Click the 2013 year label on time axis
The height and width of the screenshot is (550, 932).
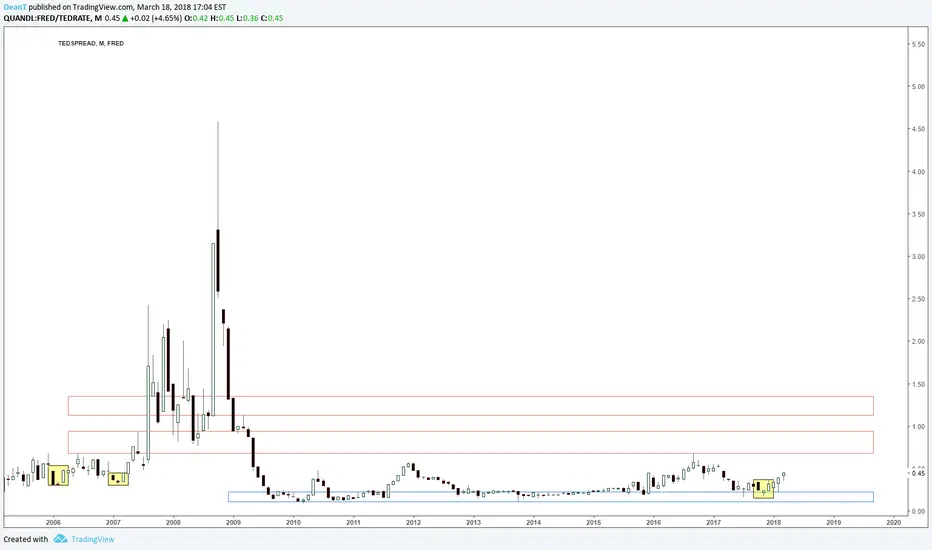[473, 523]
